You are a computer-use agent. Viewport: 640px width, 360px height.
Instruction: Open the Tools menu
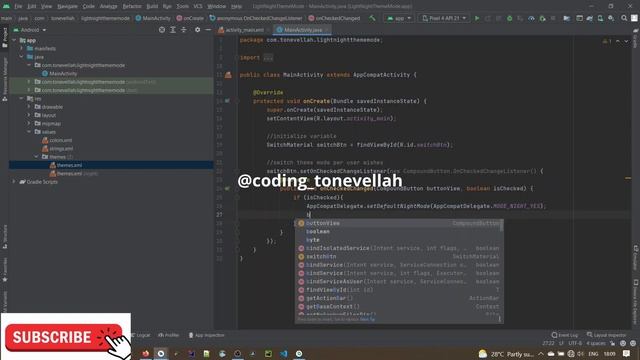[182, 6]
